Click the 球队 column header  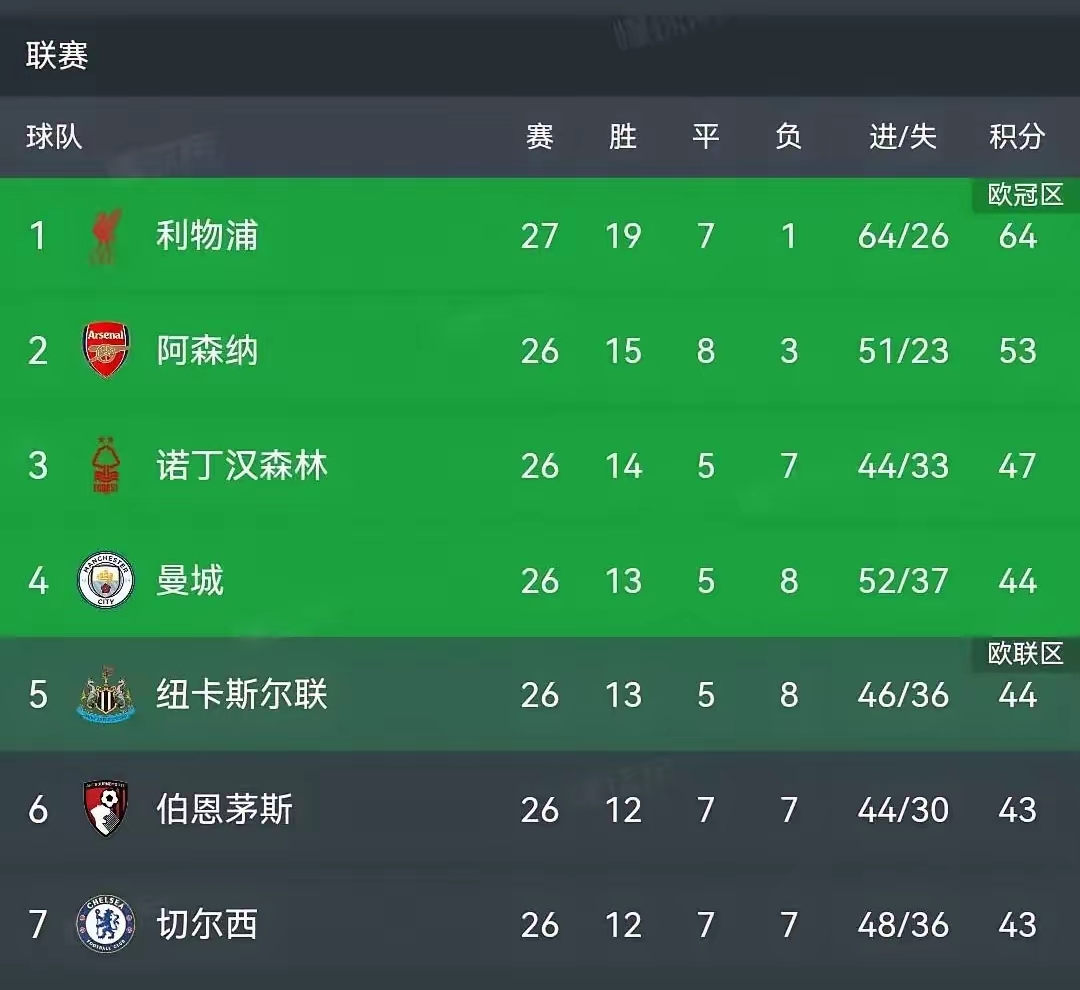click(x=54, y=136)
